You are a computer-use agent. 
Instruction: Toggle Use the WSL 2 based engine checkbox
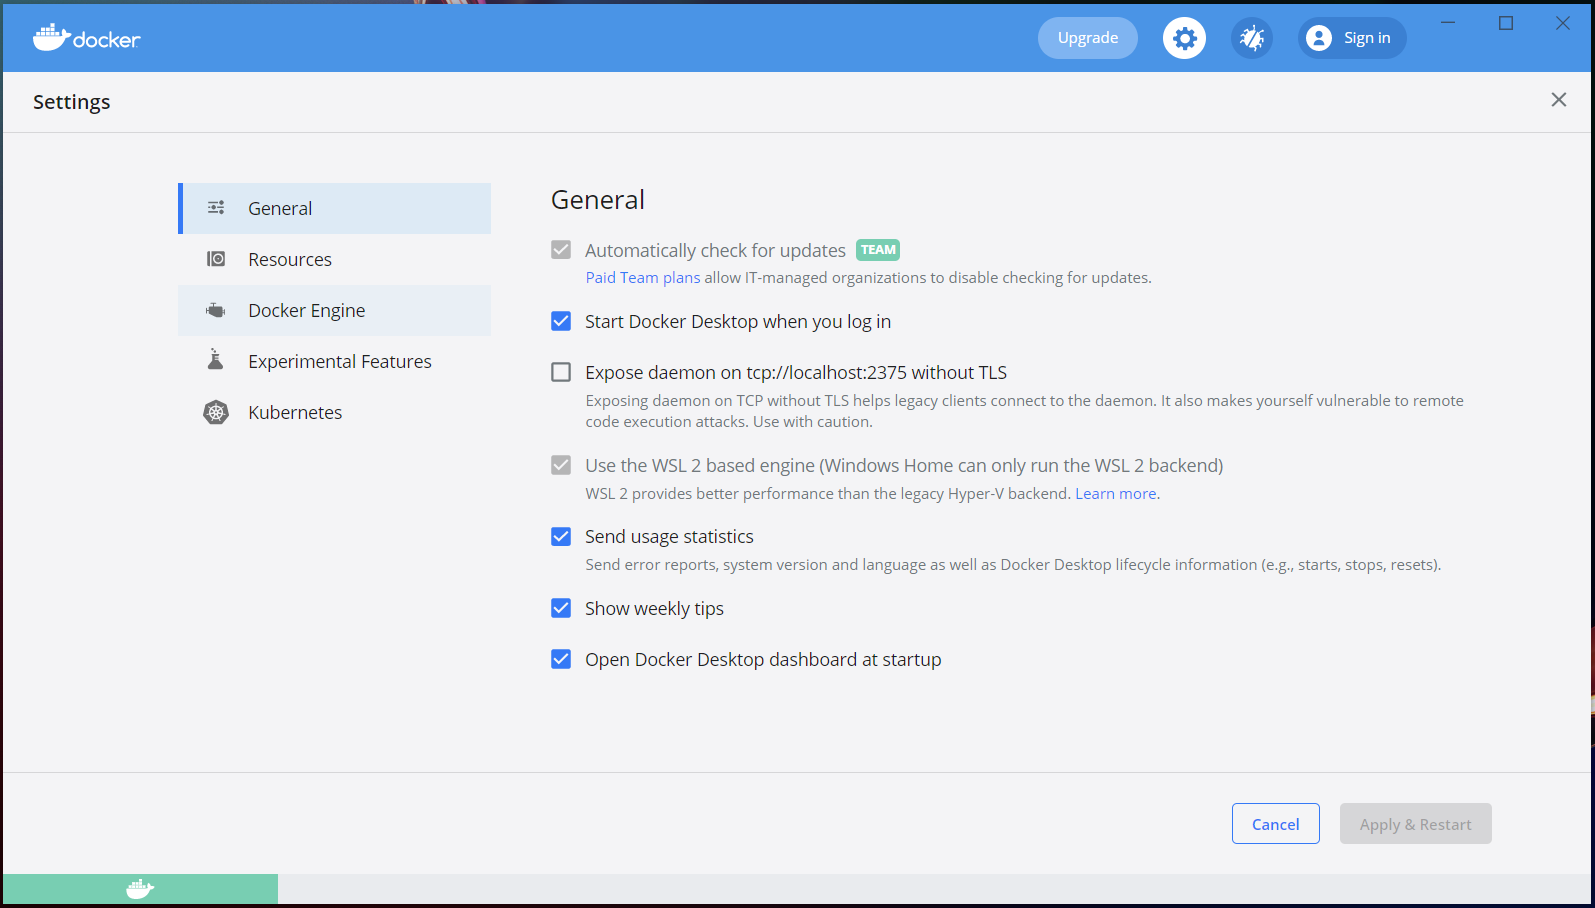(561, 465)
